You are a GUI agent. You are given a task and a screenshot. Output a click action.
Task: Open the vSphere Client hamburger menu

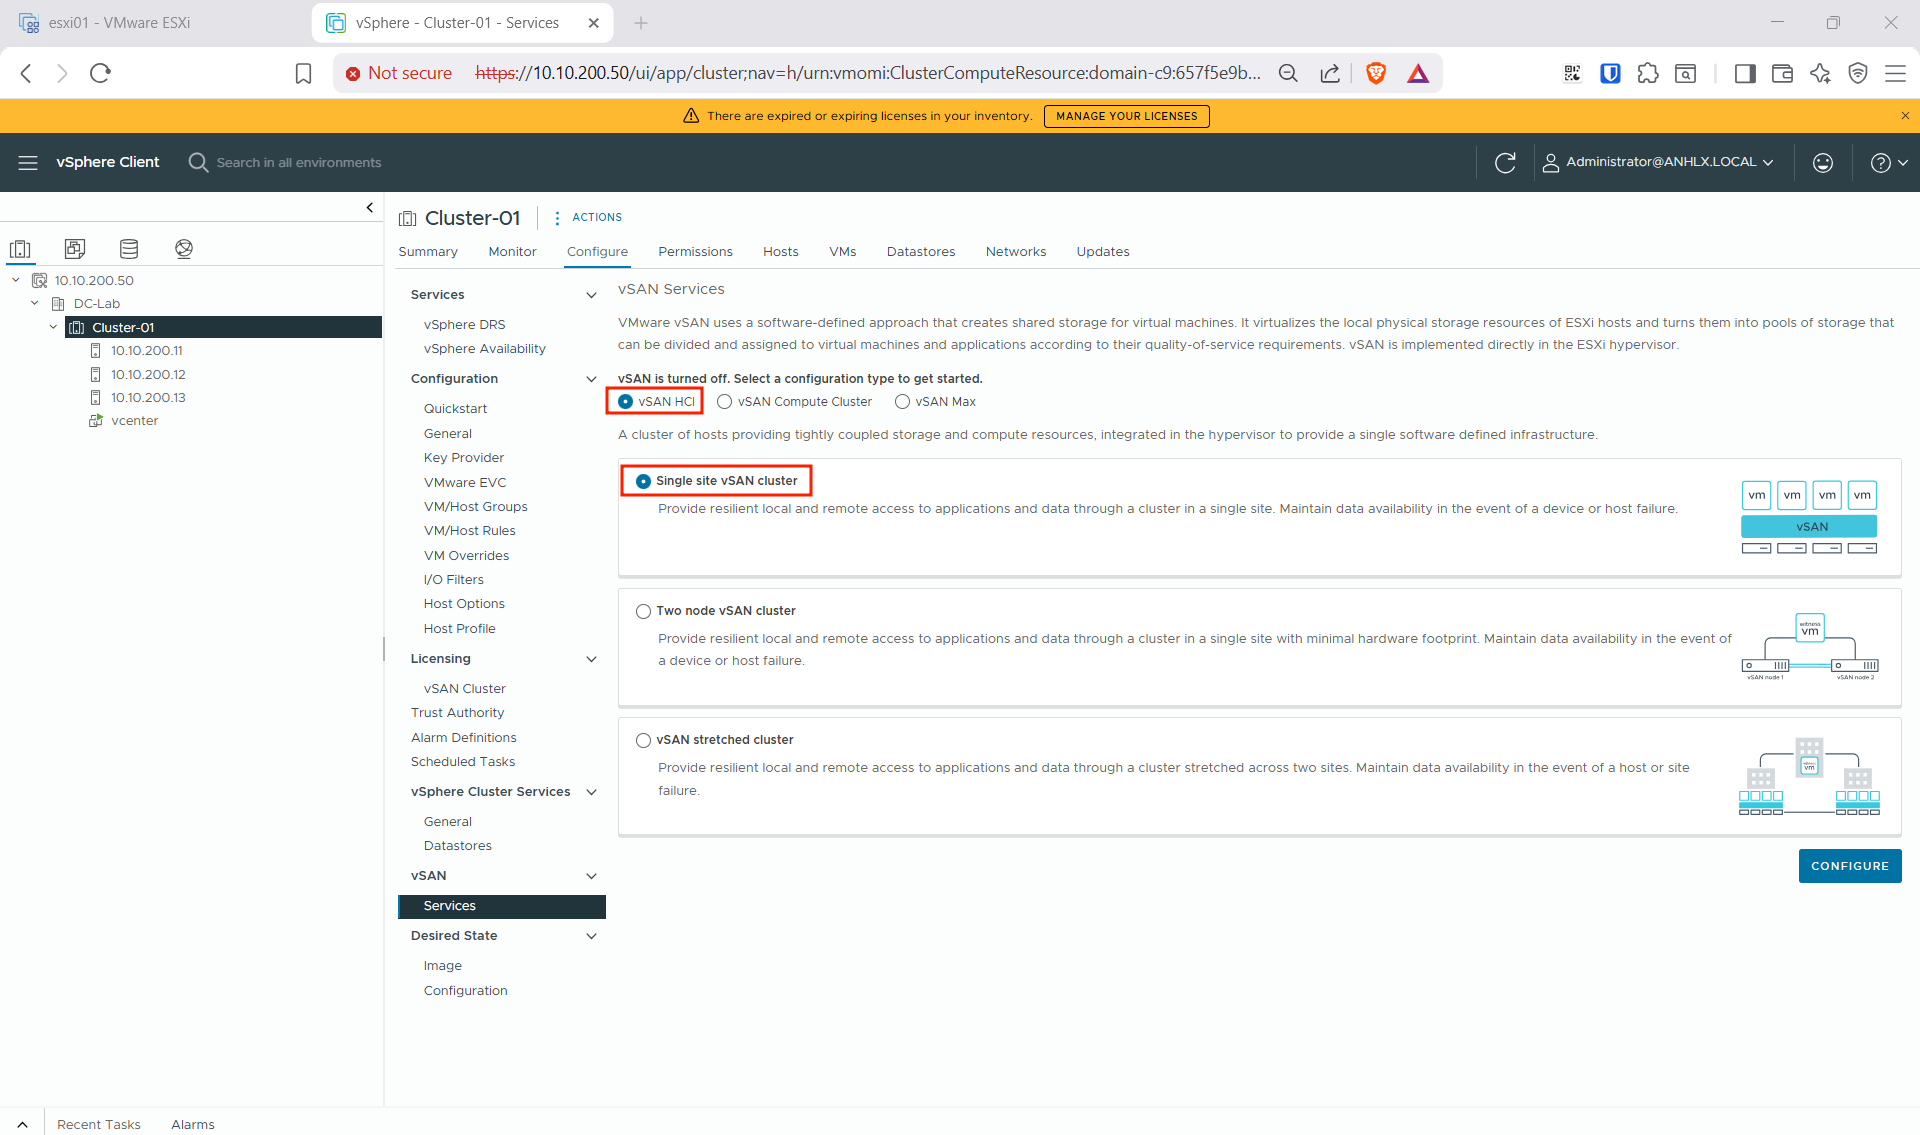(28, 162)
